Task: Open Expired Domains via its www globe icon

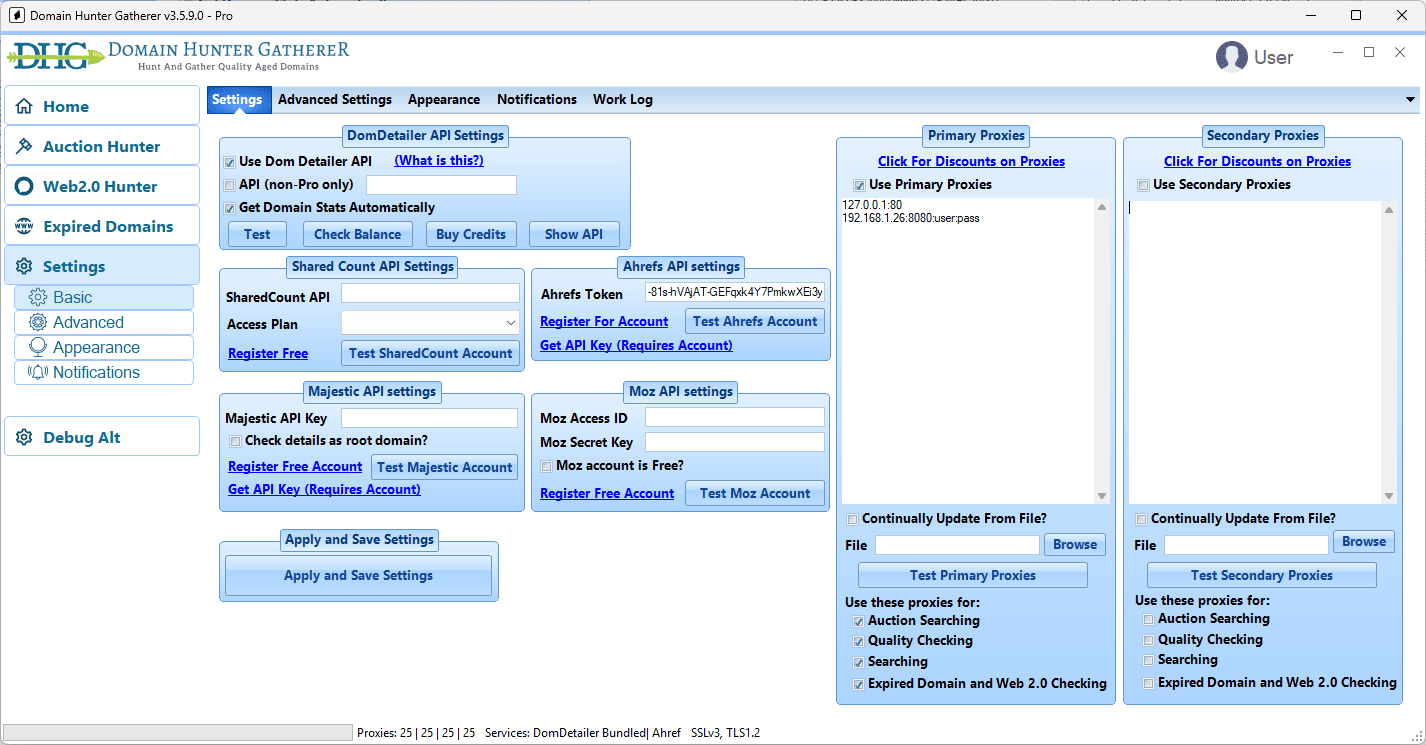Action: point(24,225)
